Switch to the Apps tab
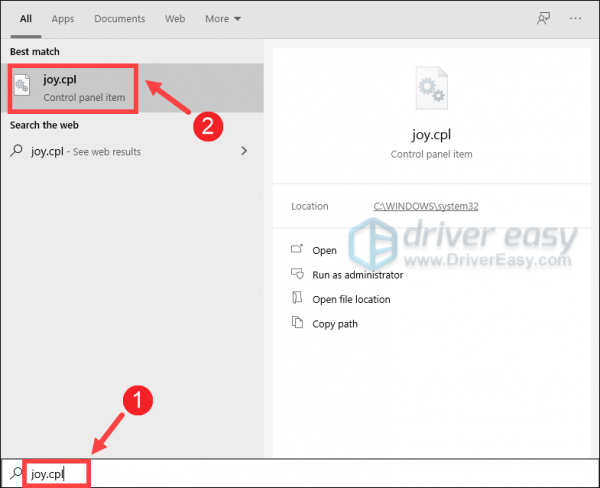This screenshot has width=600, height=488. 63,19
